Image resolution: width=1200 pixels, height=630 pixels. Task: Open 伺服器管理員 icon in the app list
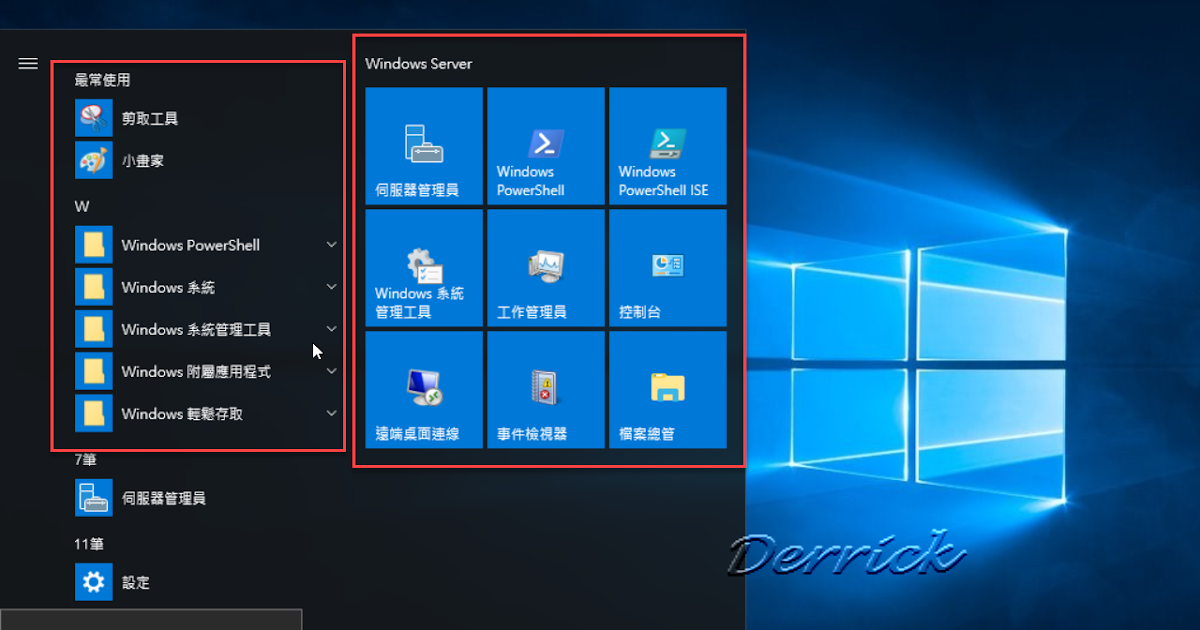pyautogui.click(x=94, y=497)
